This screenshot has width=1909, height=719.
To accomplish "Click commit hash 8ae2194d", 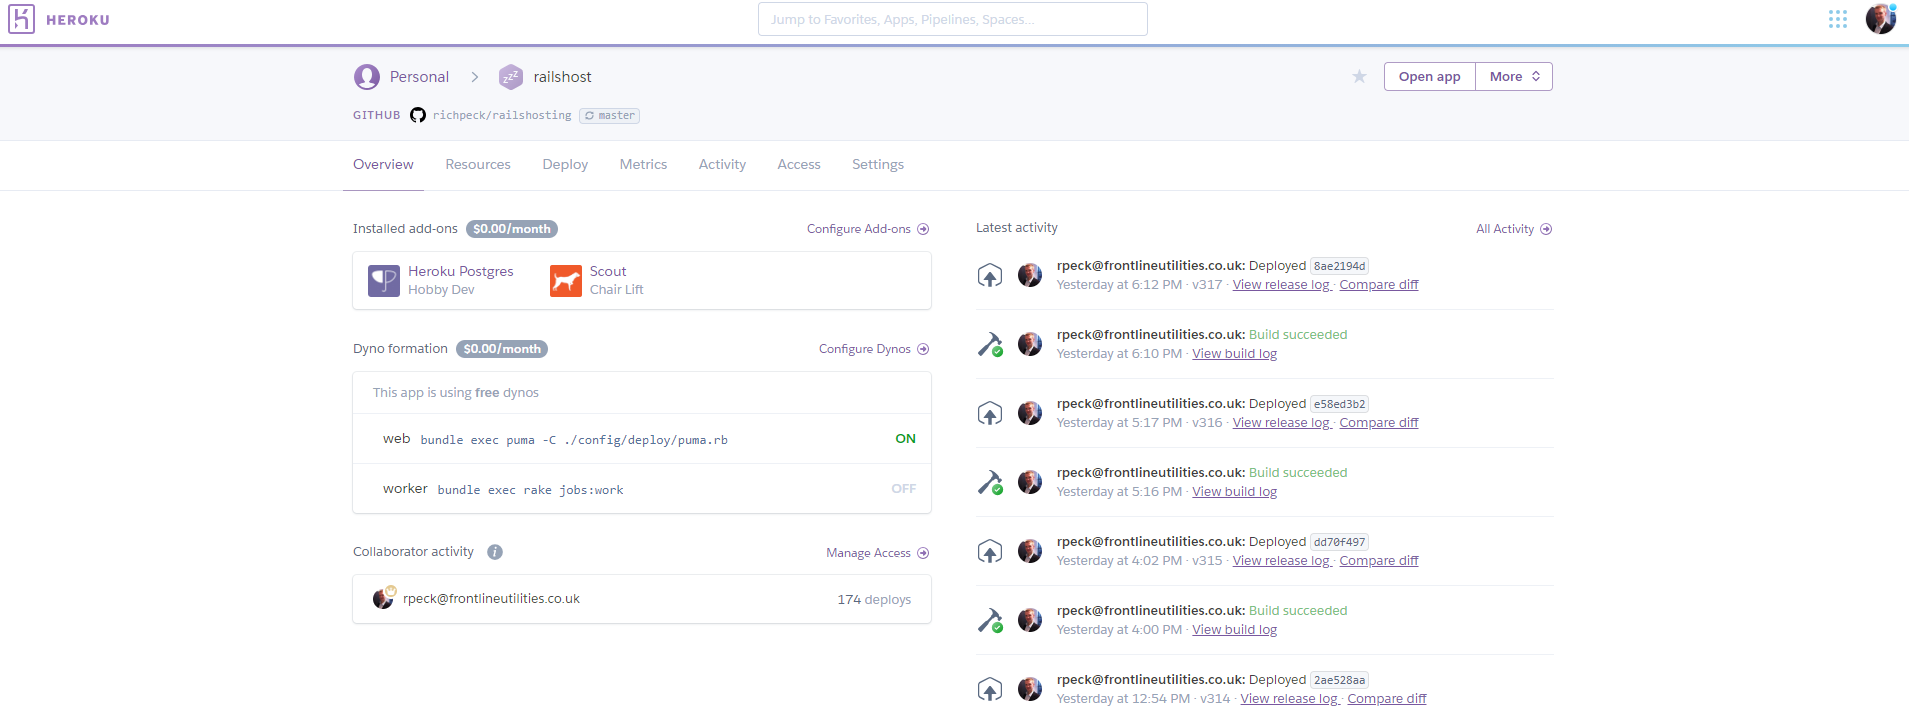I will pos(1339,266).
